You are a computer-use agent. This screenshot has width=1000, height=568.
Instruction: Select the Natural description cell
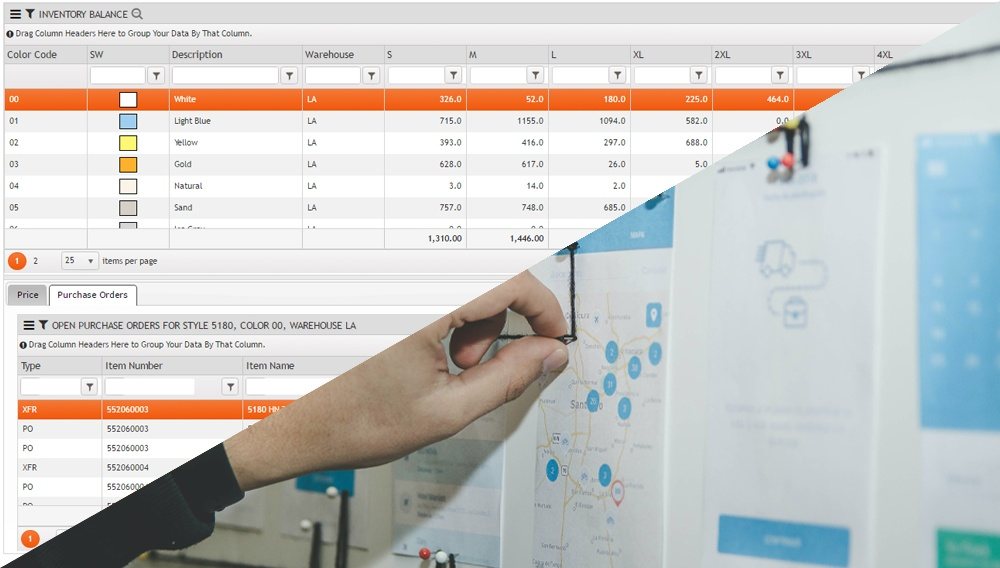[235, 186]
